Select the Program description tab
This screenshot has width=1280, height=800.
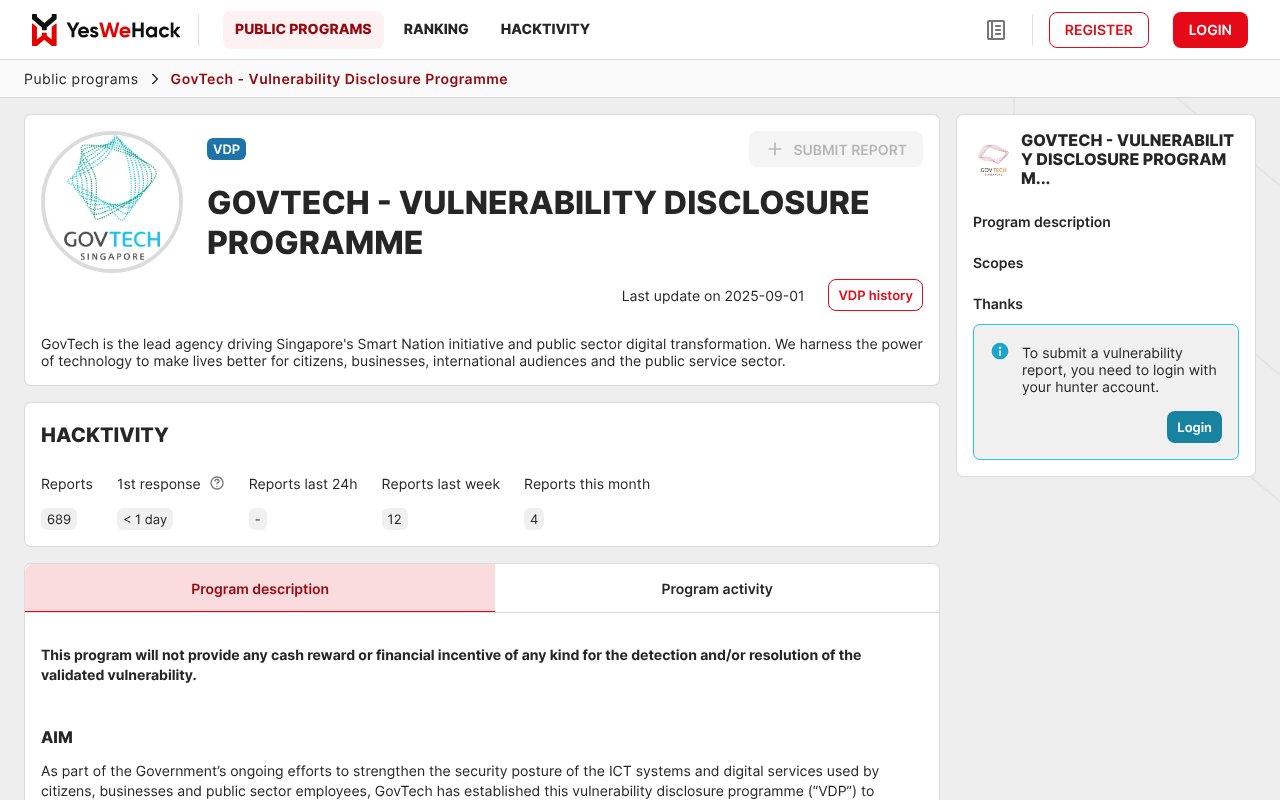[260, 589]
